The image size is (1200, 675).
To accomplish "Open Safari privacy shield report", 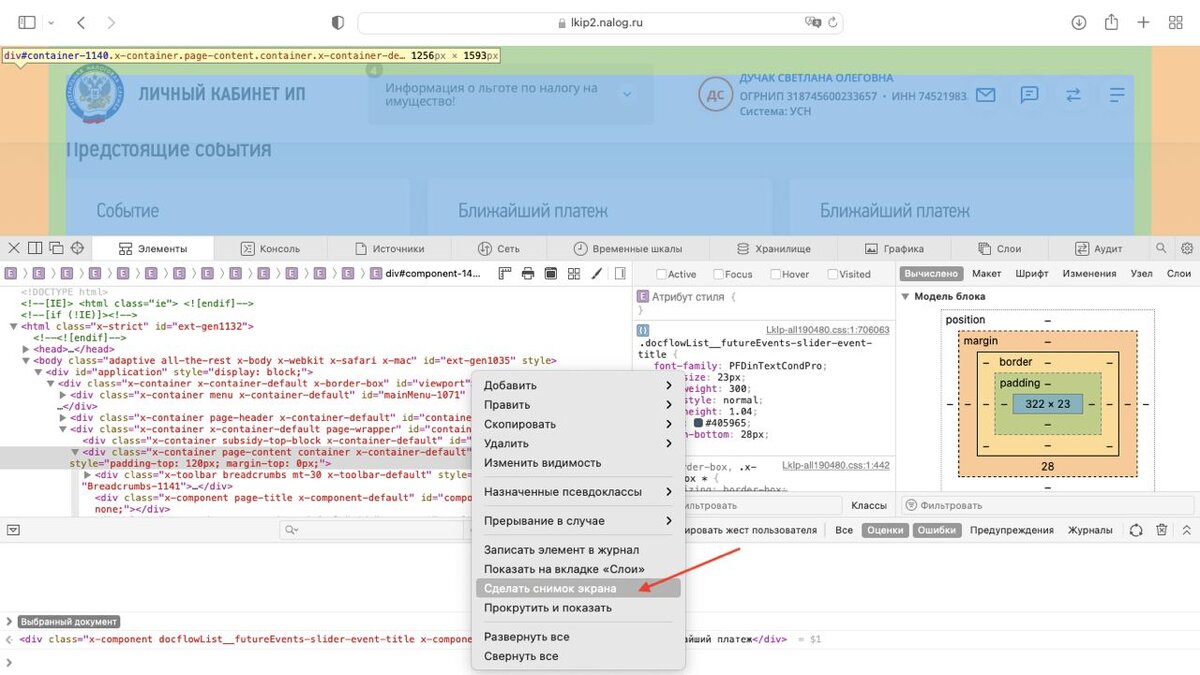I will coord(337,22).
